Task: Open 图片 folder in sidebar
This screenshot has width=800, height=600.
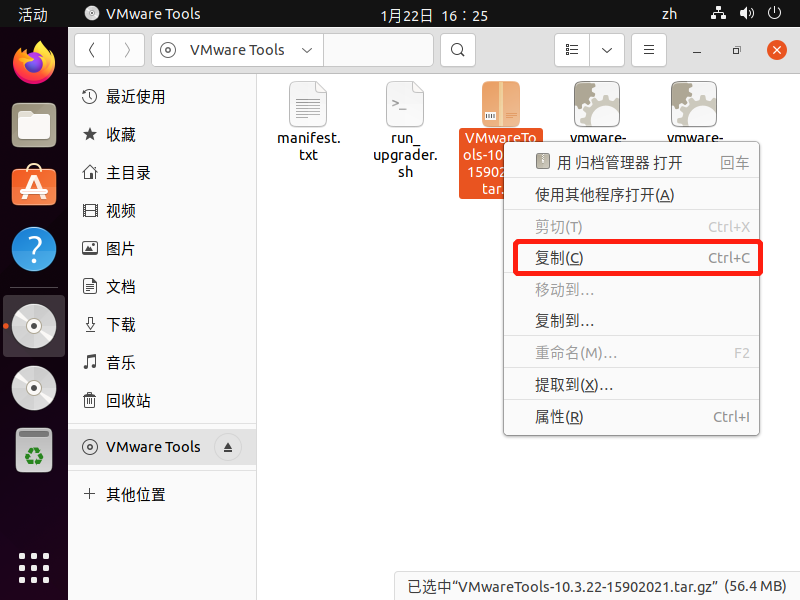Action: tap(162, 248)
